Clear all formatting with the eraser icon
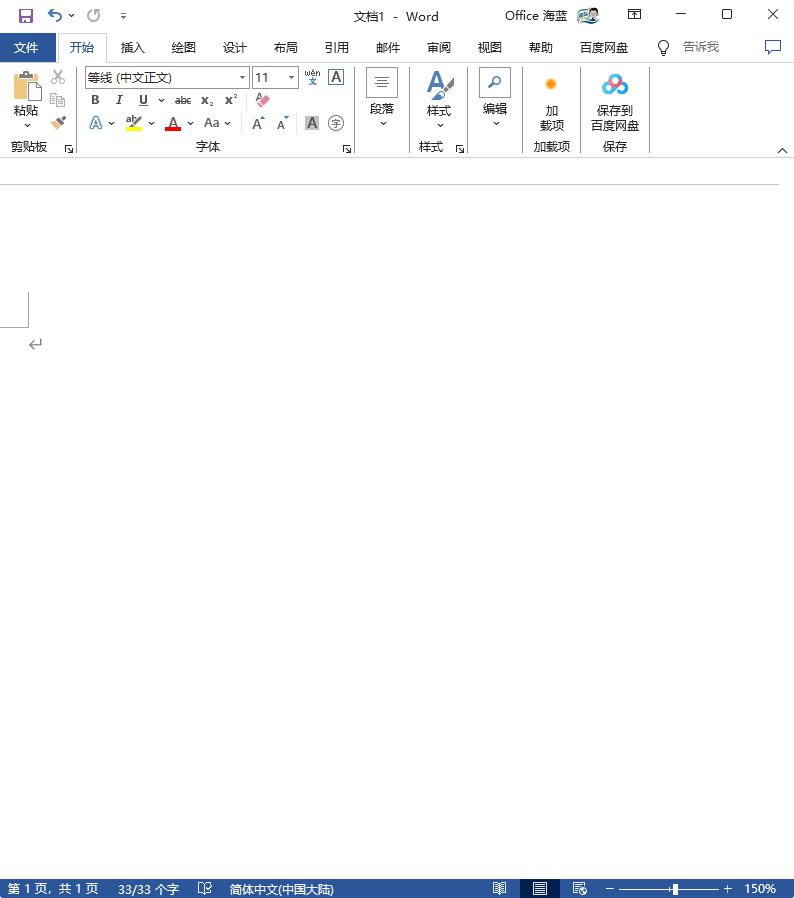Viewport: 794px width, 898px height. tap(262, 100)
